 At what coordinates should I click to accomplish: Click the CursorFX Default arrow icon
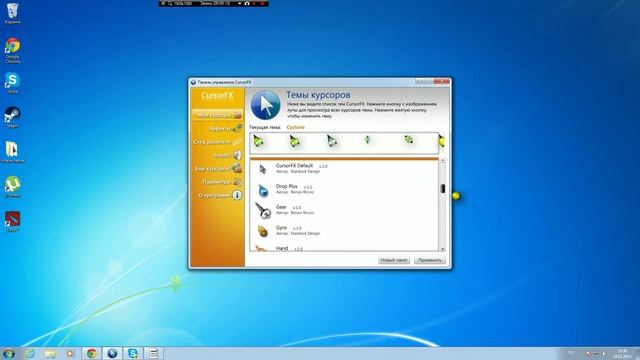pyautogui.click(x=262, y=169)
